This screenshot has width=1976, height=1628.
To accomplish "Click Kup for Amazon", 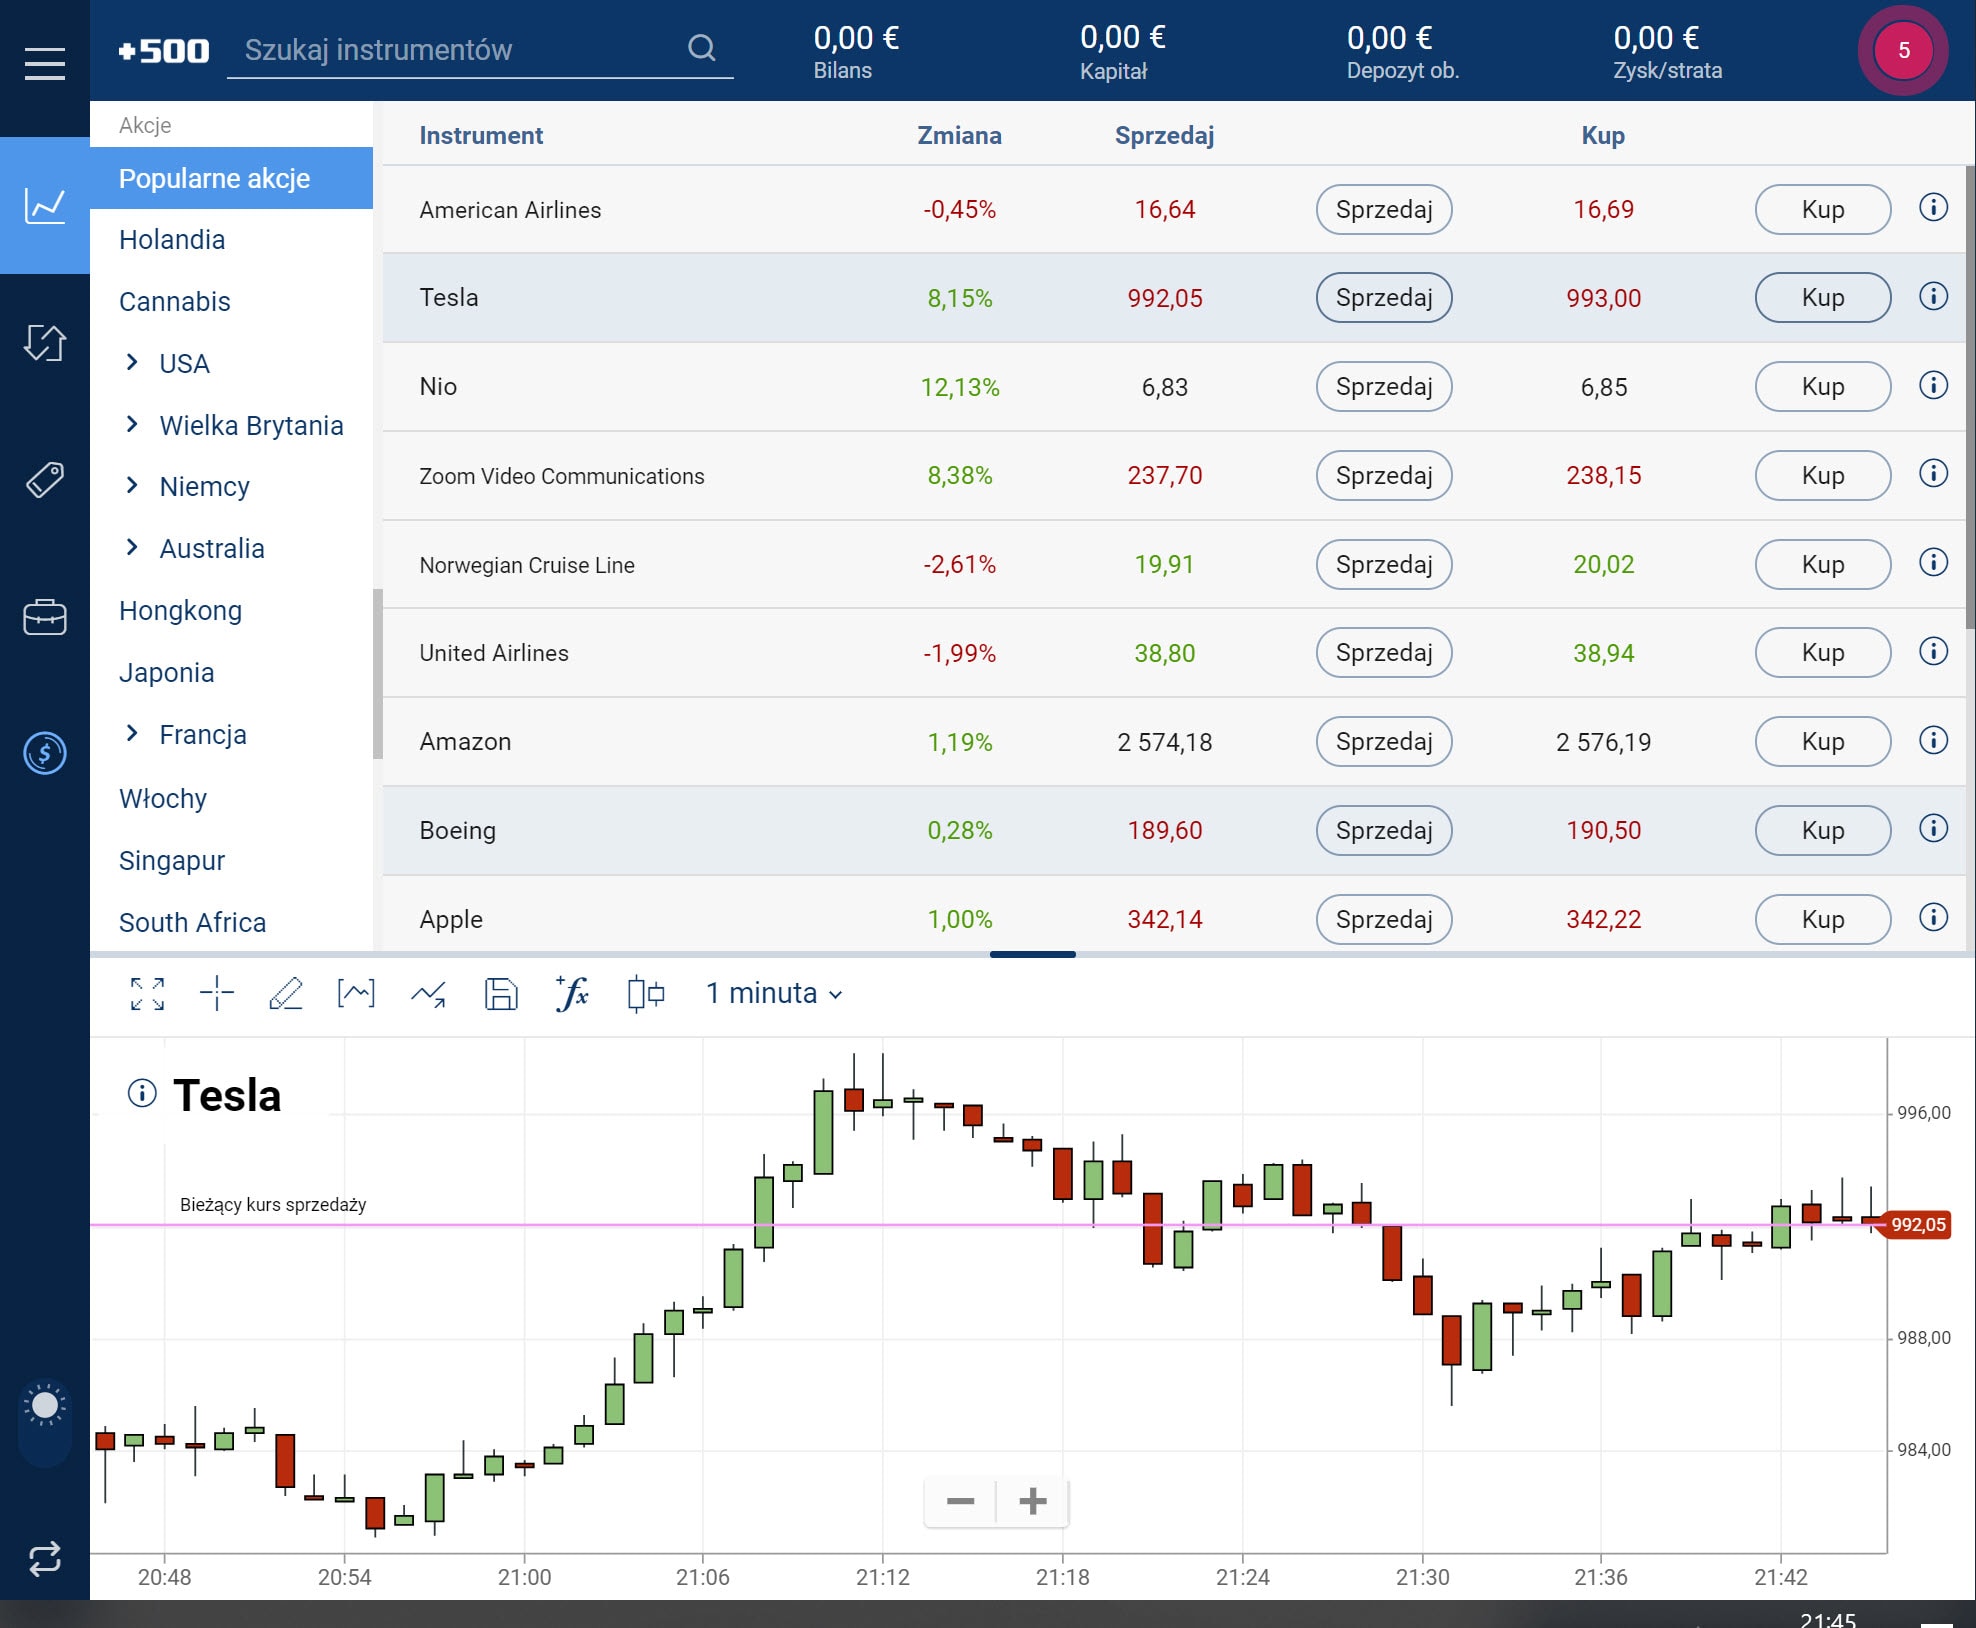I will click(1823, 741).
